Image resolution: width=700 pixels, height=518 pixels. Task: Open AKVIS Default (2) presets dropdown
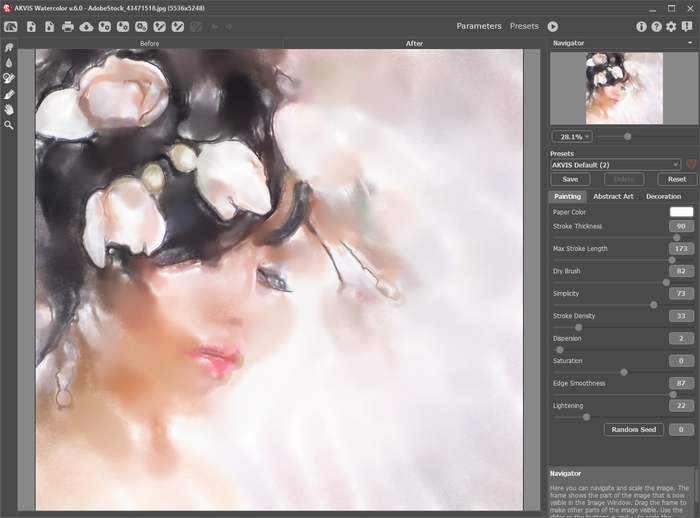[616, 165]
